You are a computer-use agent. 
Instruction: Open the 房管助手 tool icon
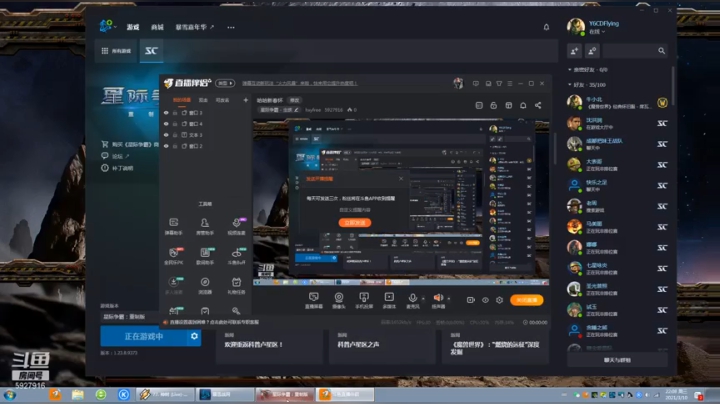pyautogui.click(x=205, y=226)
